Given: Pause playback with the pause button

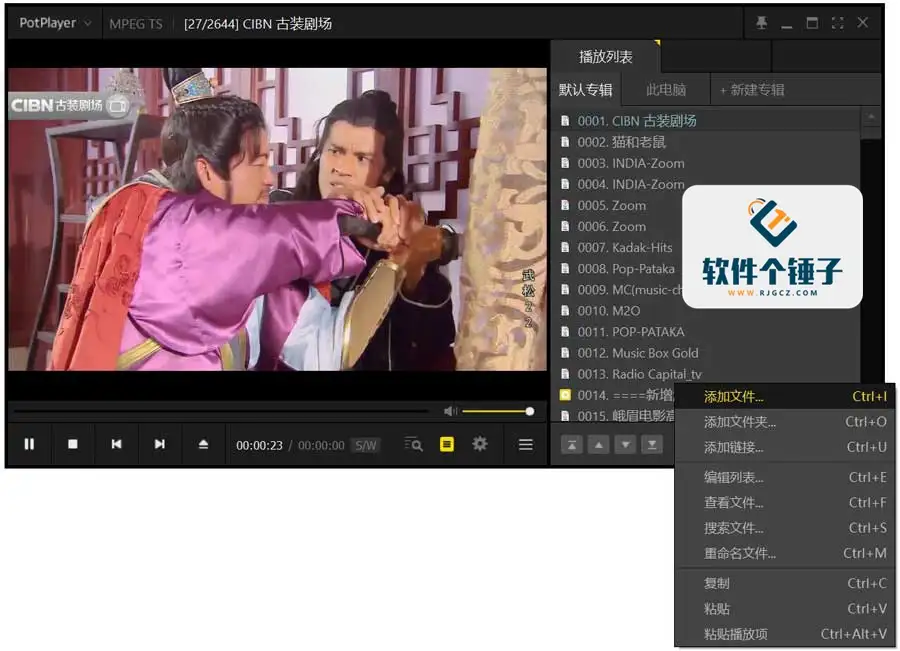Looking at the screenshot, I should pyautogui.click(x=29, y=444).
